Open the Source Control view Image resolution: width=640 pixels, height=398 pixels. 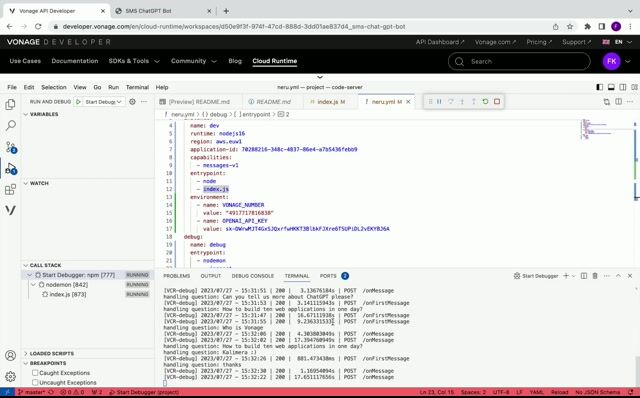11,147
